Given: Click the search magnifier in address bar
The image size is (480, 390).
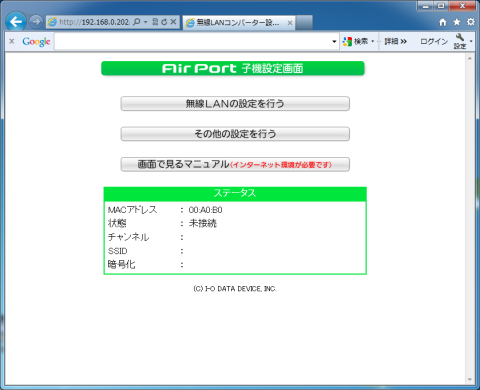Looking at the screenshot, I should (136, 22).
